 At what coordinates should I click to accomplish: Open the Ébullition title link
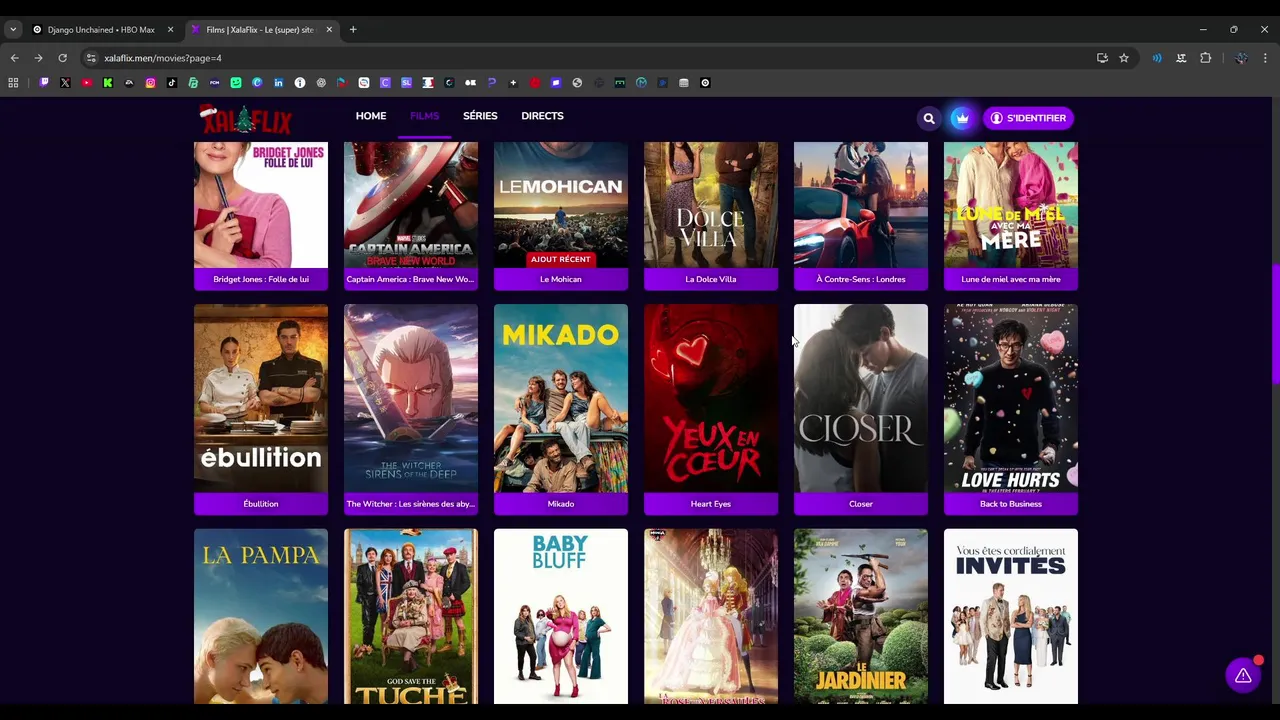[x=261, y=504]
